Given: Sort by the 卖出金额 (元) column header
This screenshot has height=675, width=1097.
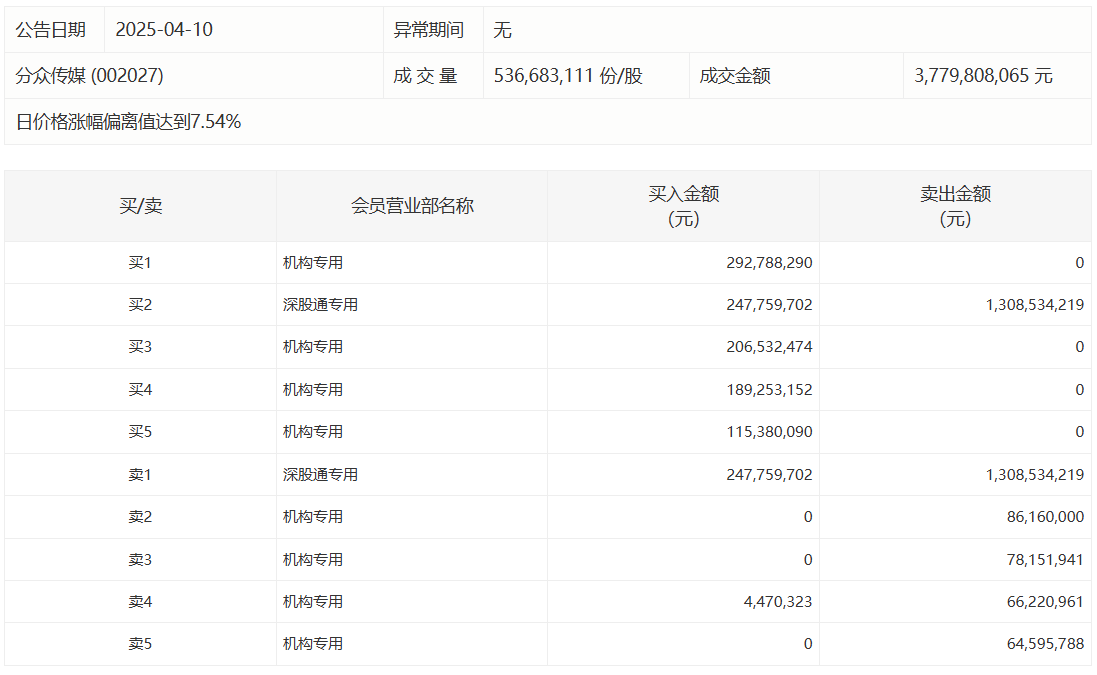Looking at the screenshot, I should [x=955, y=206].
